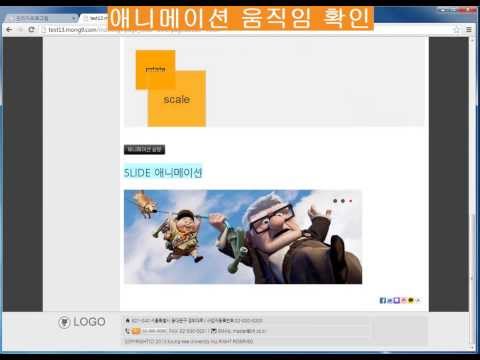Click the browser back arrow
This screenshot has height=360, width=480.
pyautogui.click(x=9, y=30)
